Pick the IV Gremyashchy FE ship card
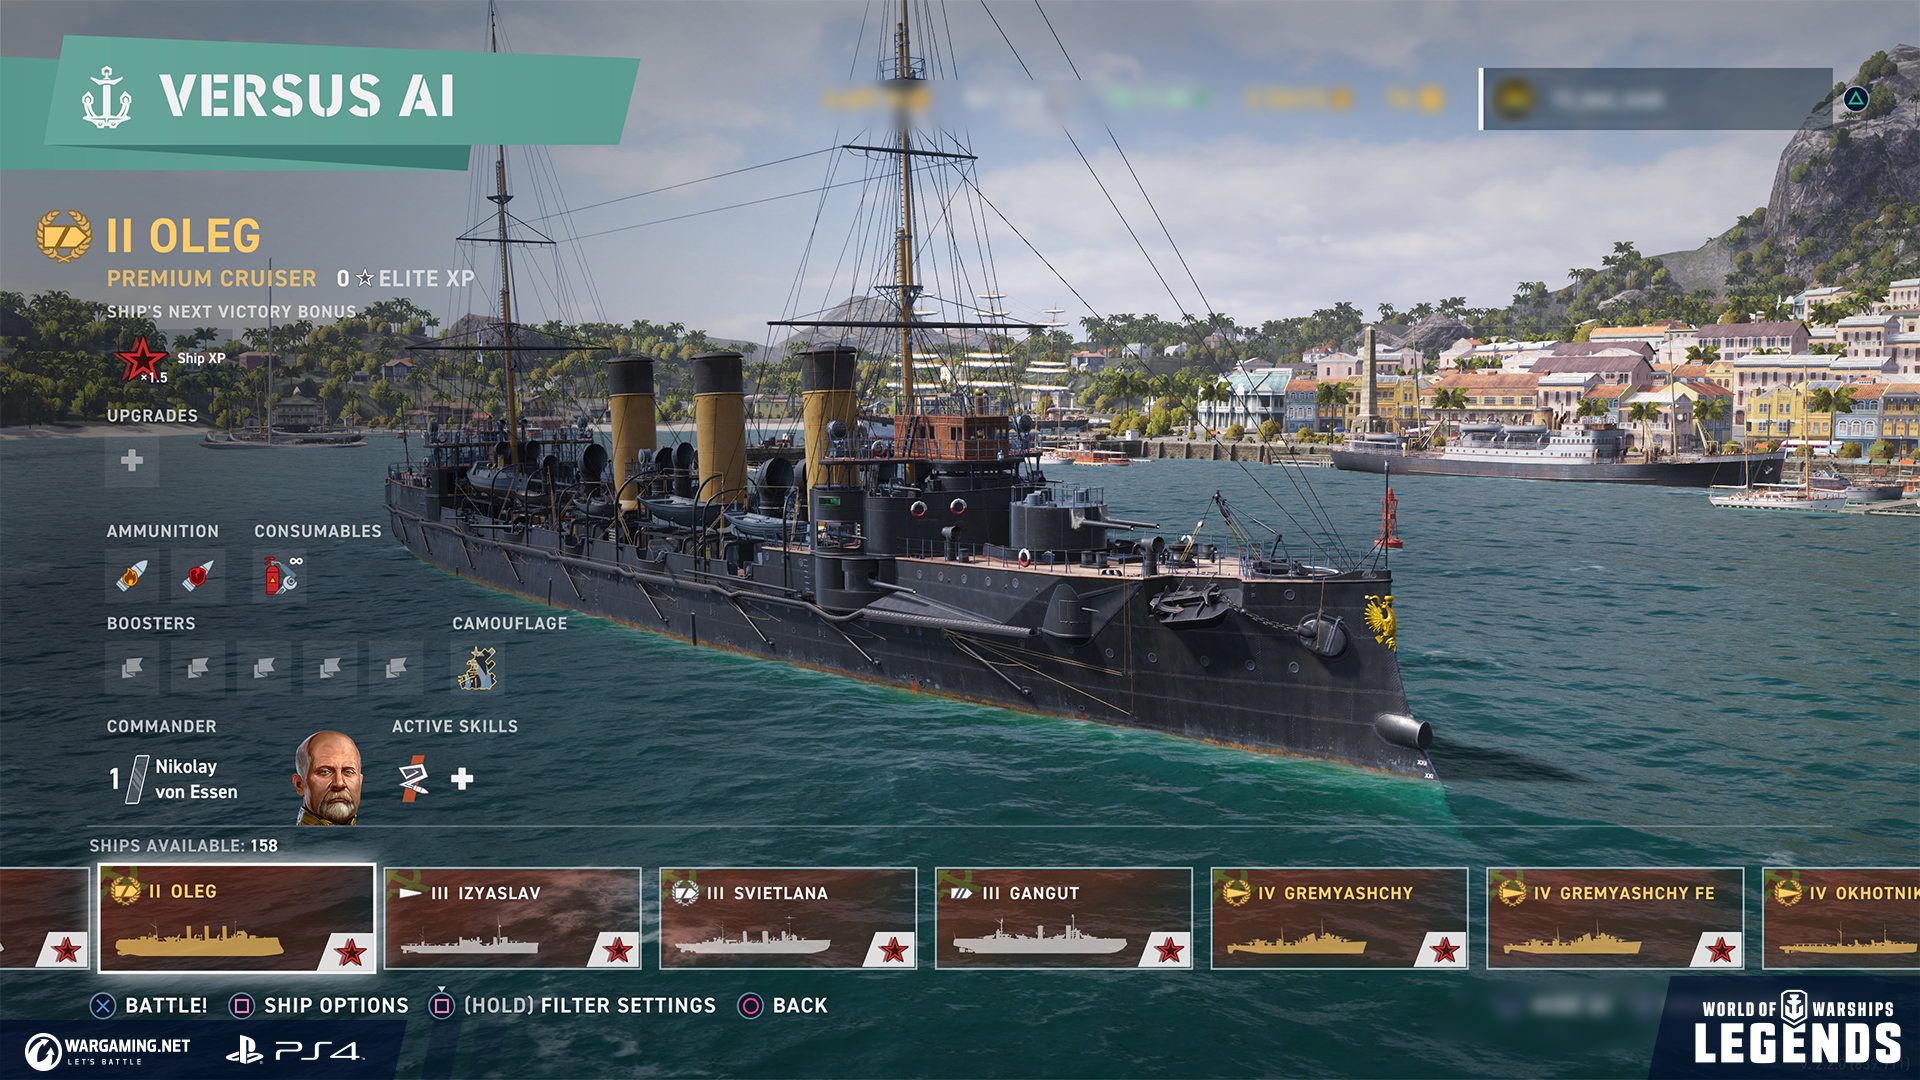Screen dimensions: 1920x1080 tap(1615, 918)
